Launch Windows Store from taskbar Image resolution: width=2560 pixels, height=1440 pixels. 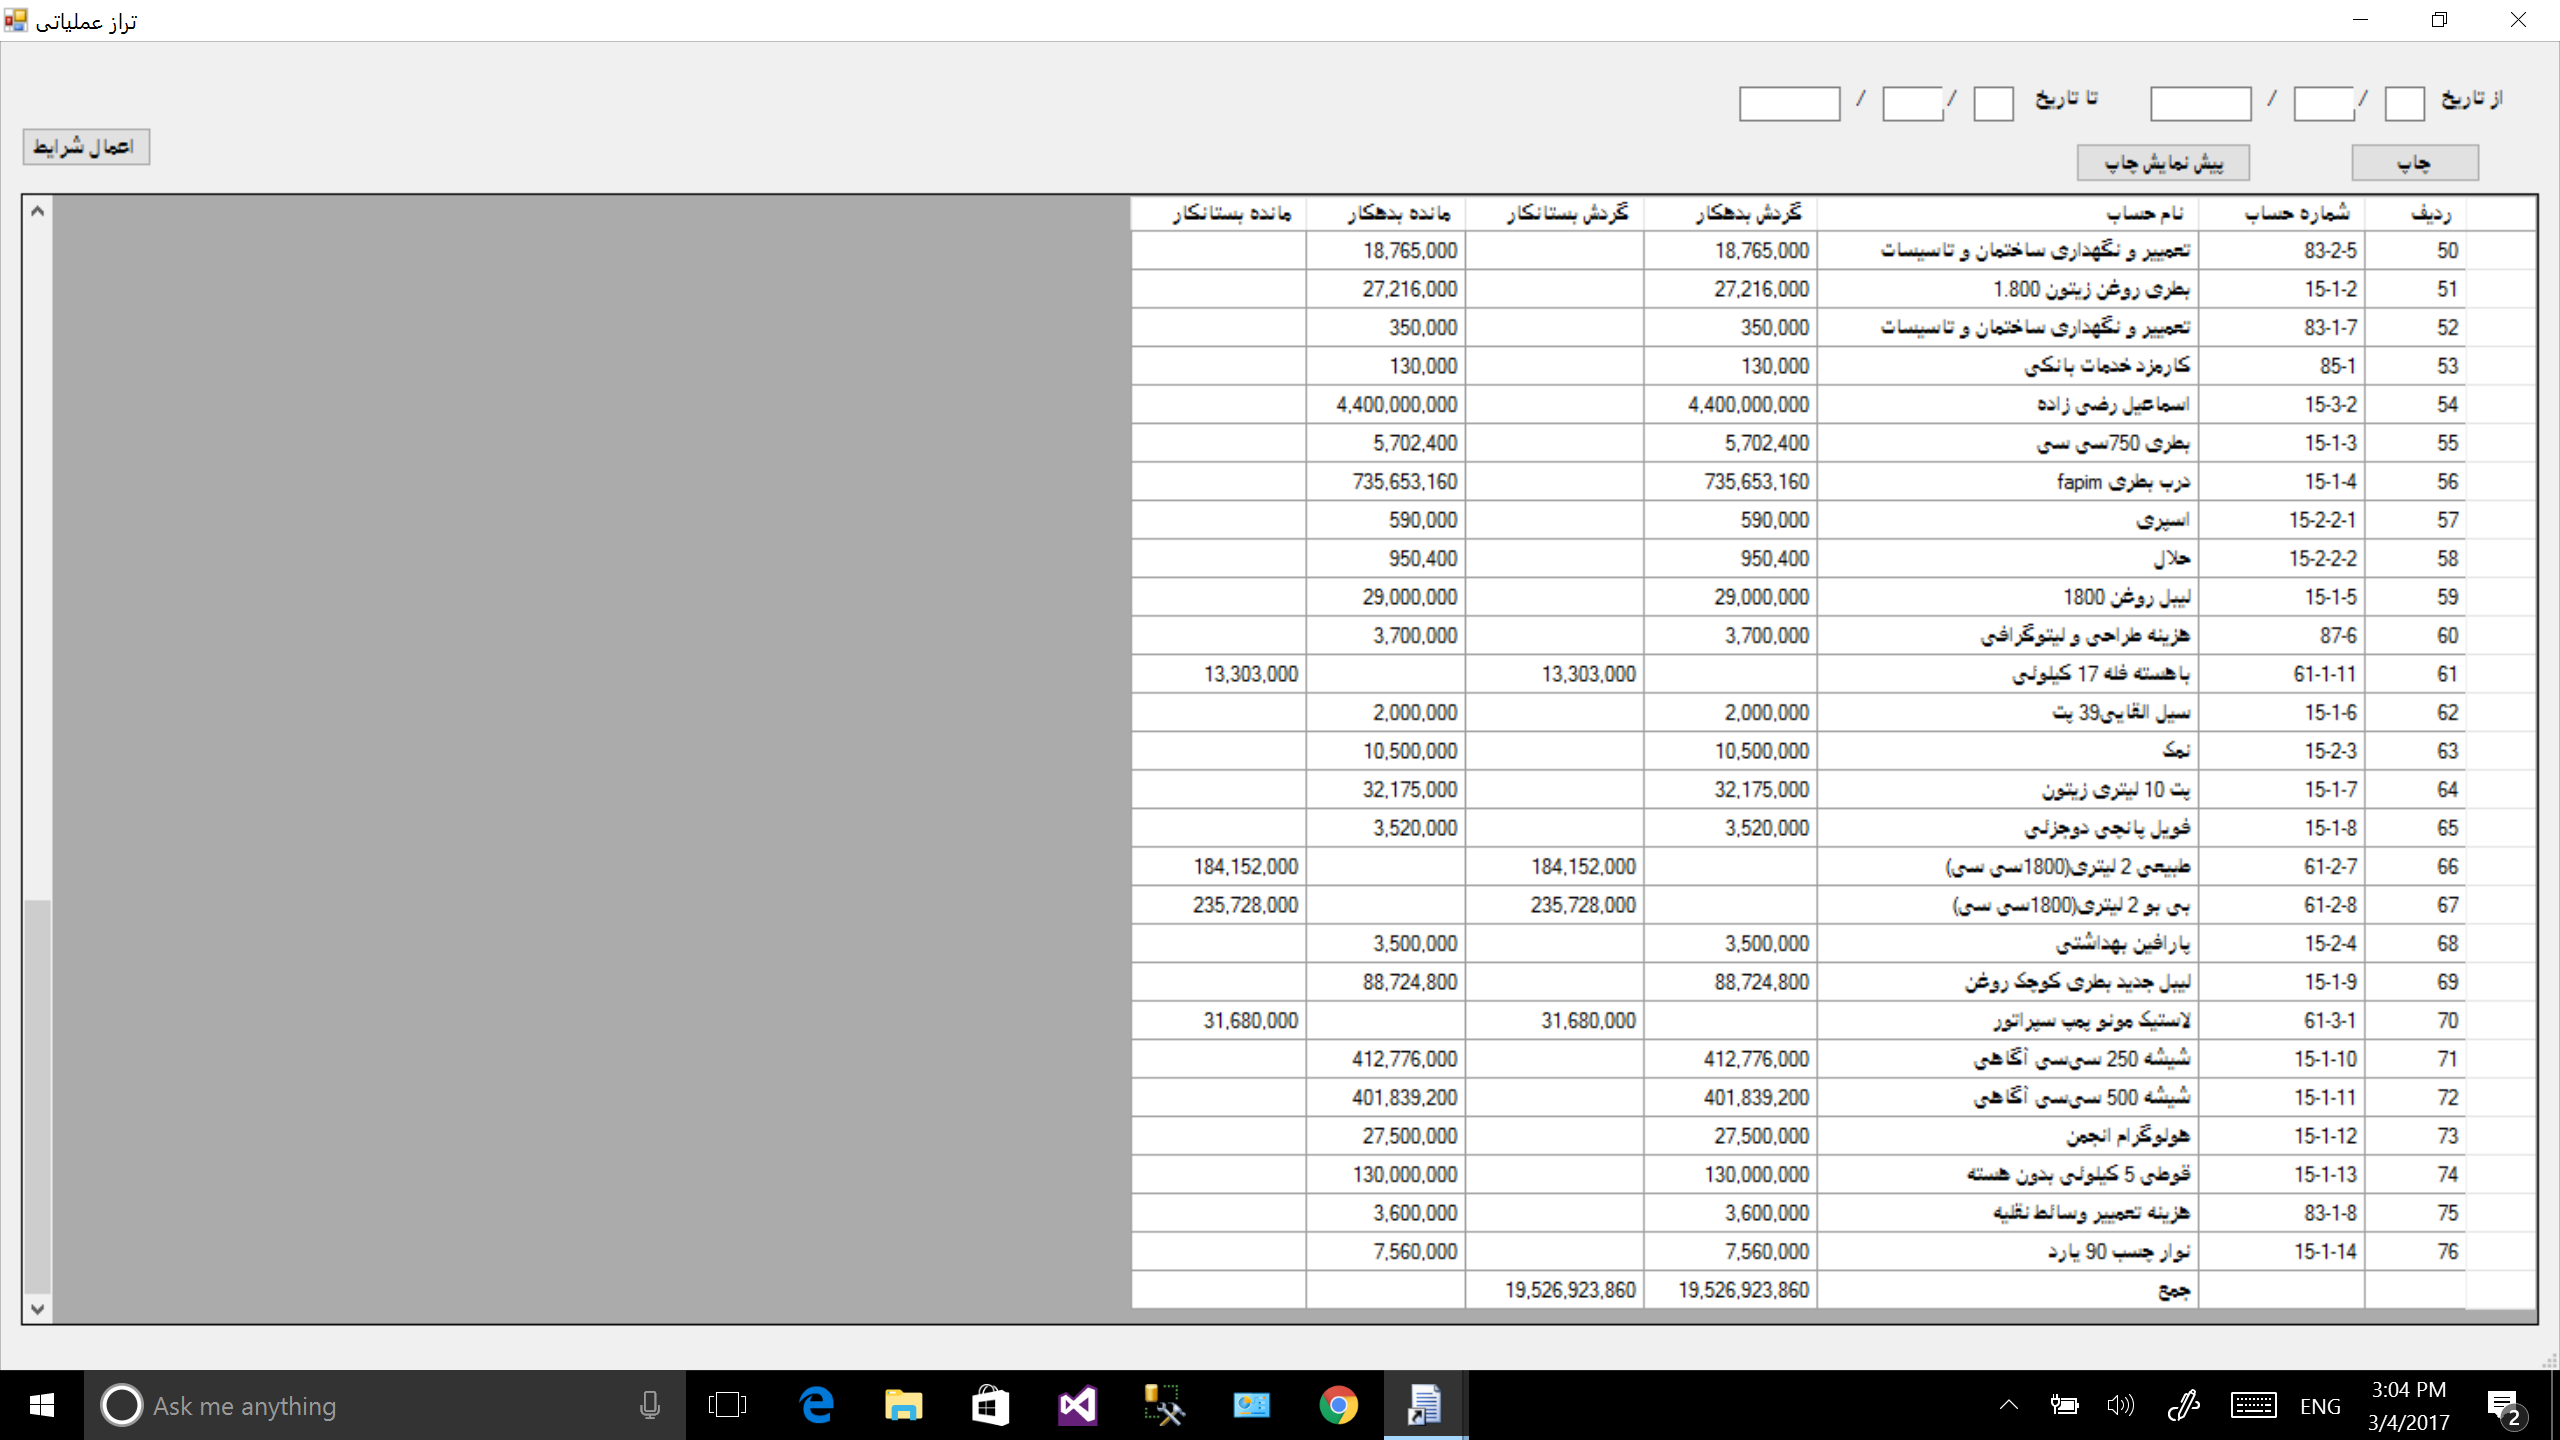coord(990,1405)
